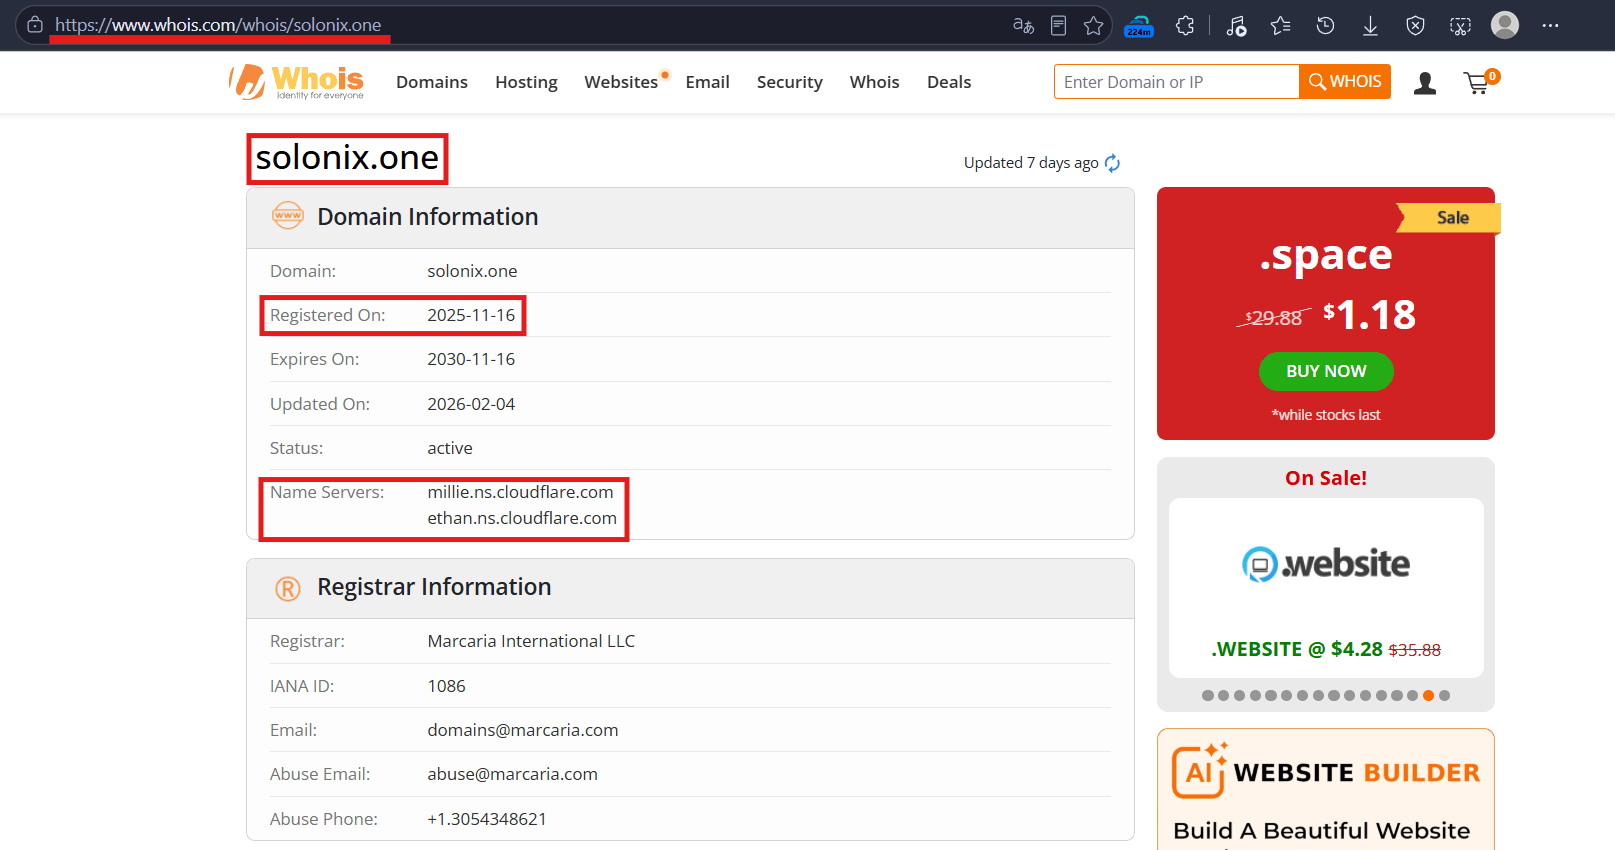The height and width of the screenshot is (850, 1615).
Task: Click the solonix.one page heading
Action: [x=347, y=158]
